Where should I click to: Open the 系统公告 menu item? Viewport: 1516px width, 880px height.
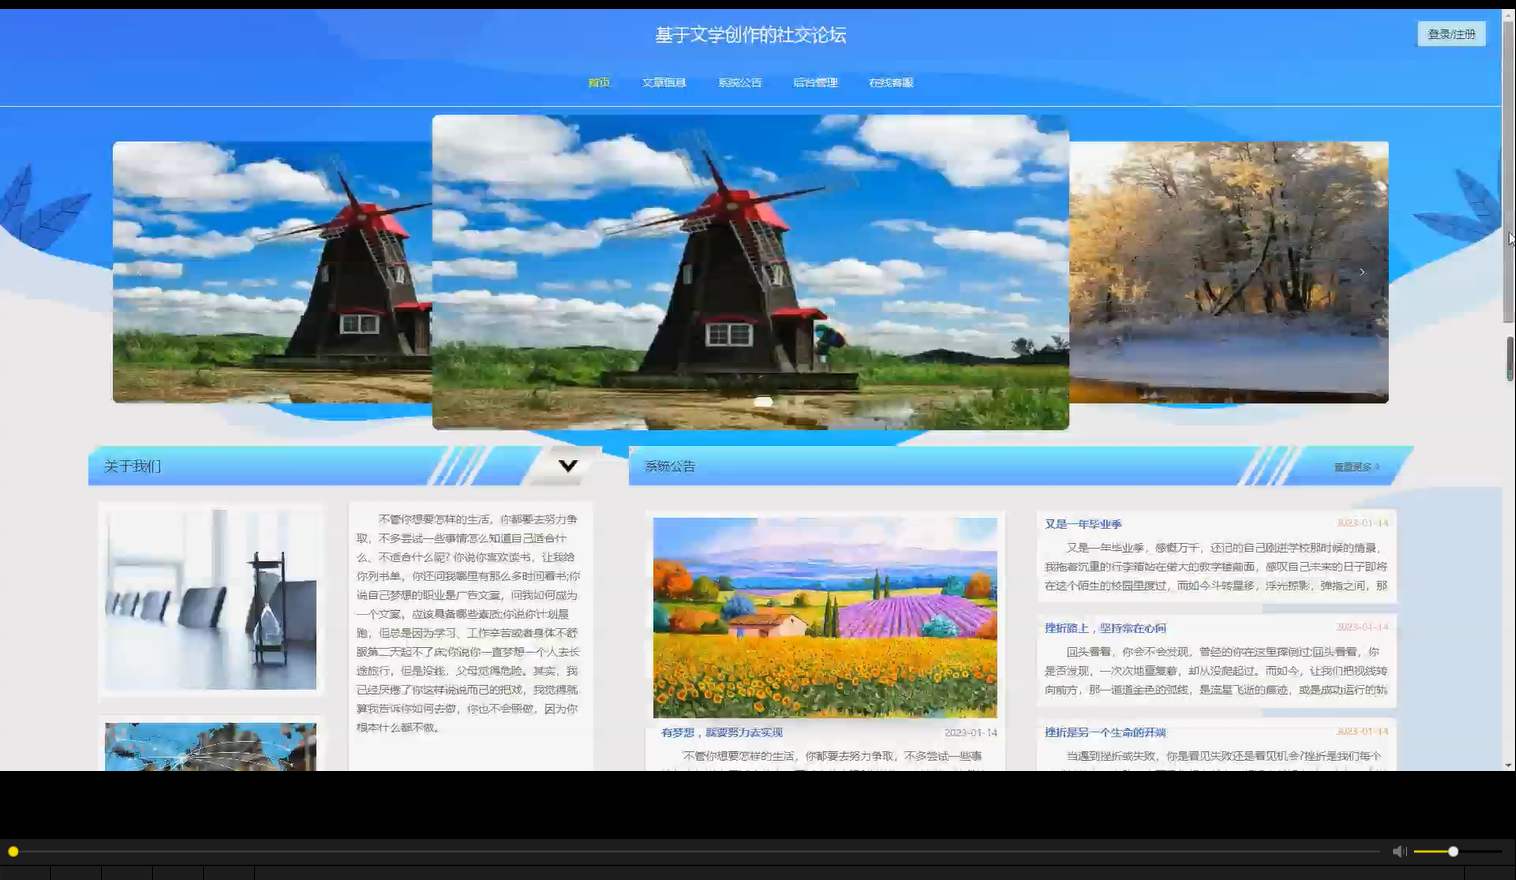coord(739,82)
